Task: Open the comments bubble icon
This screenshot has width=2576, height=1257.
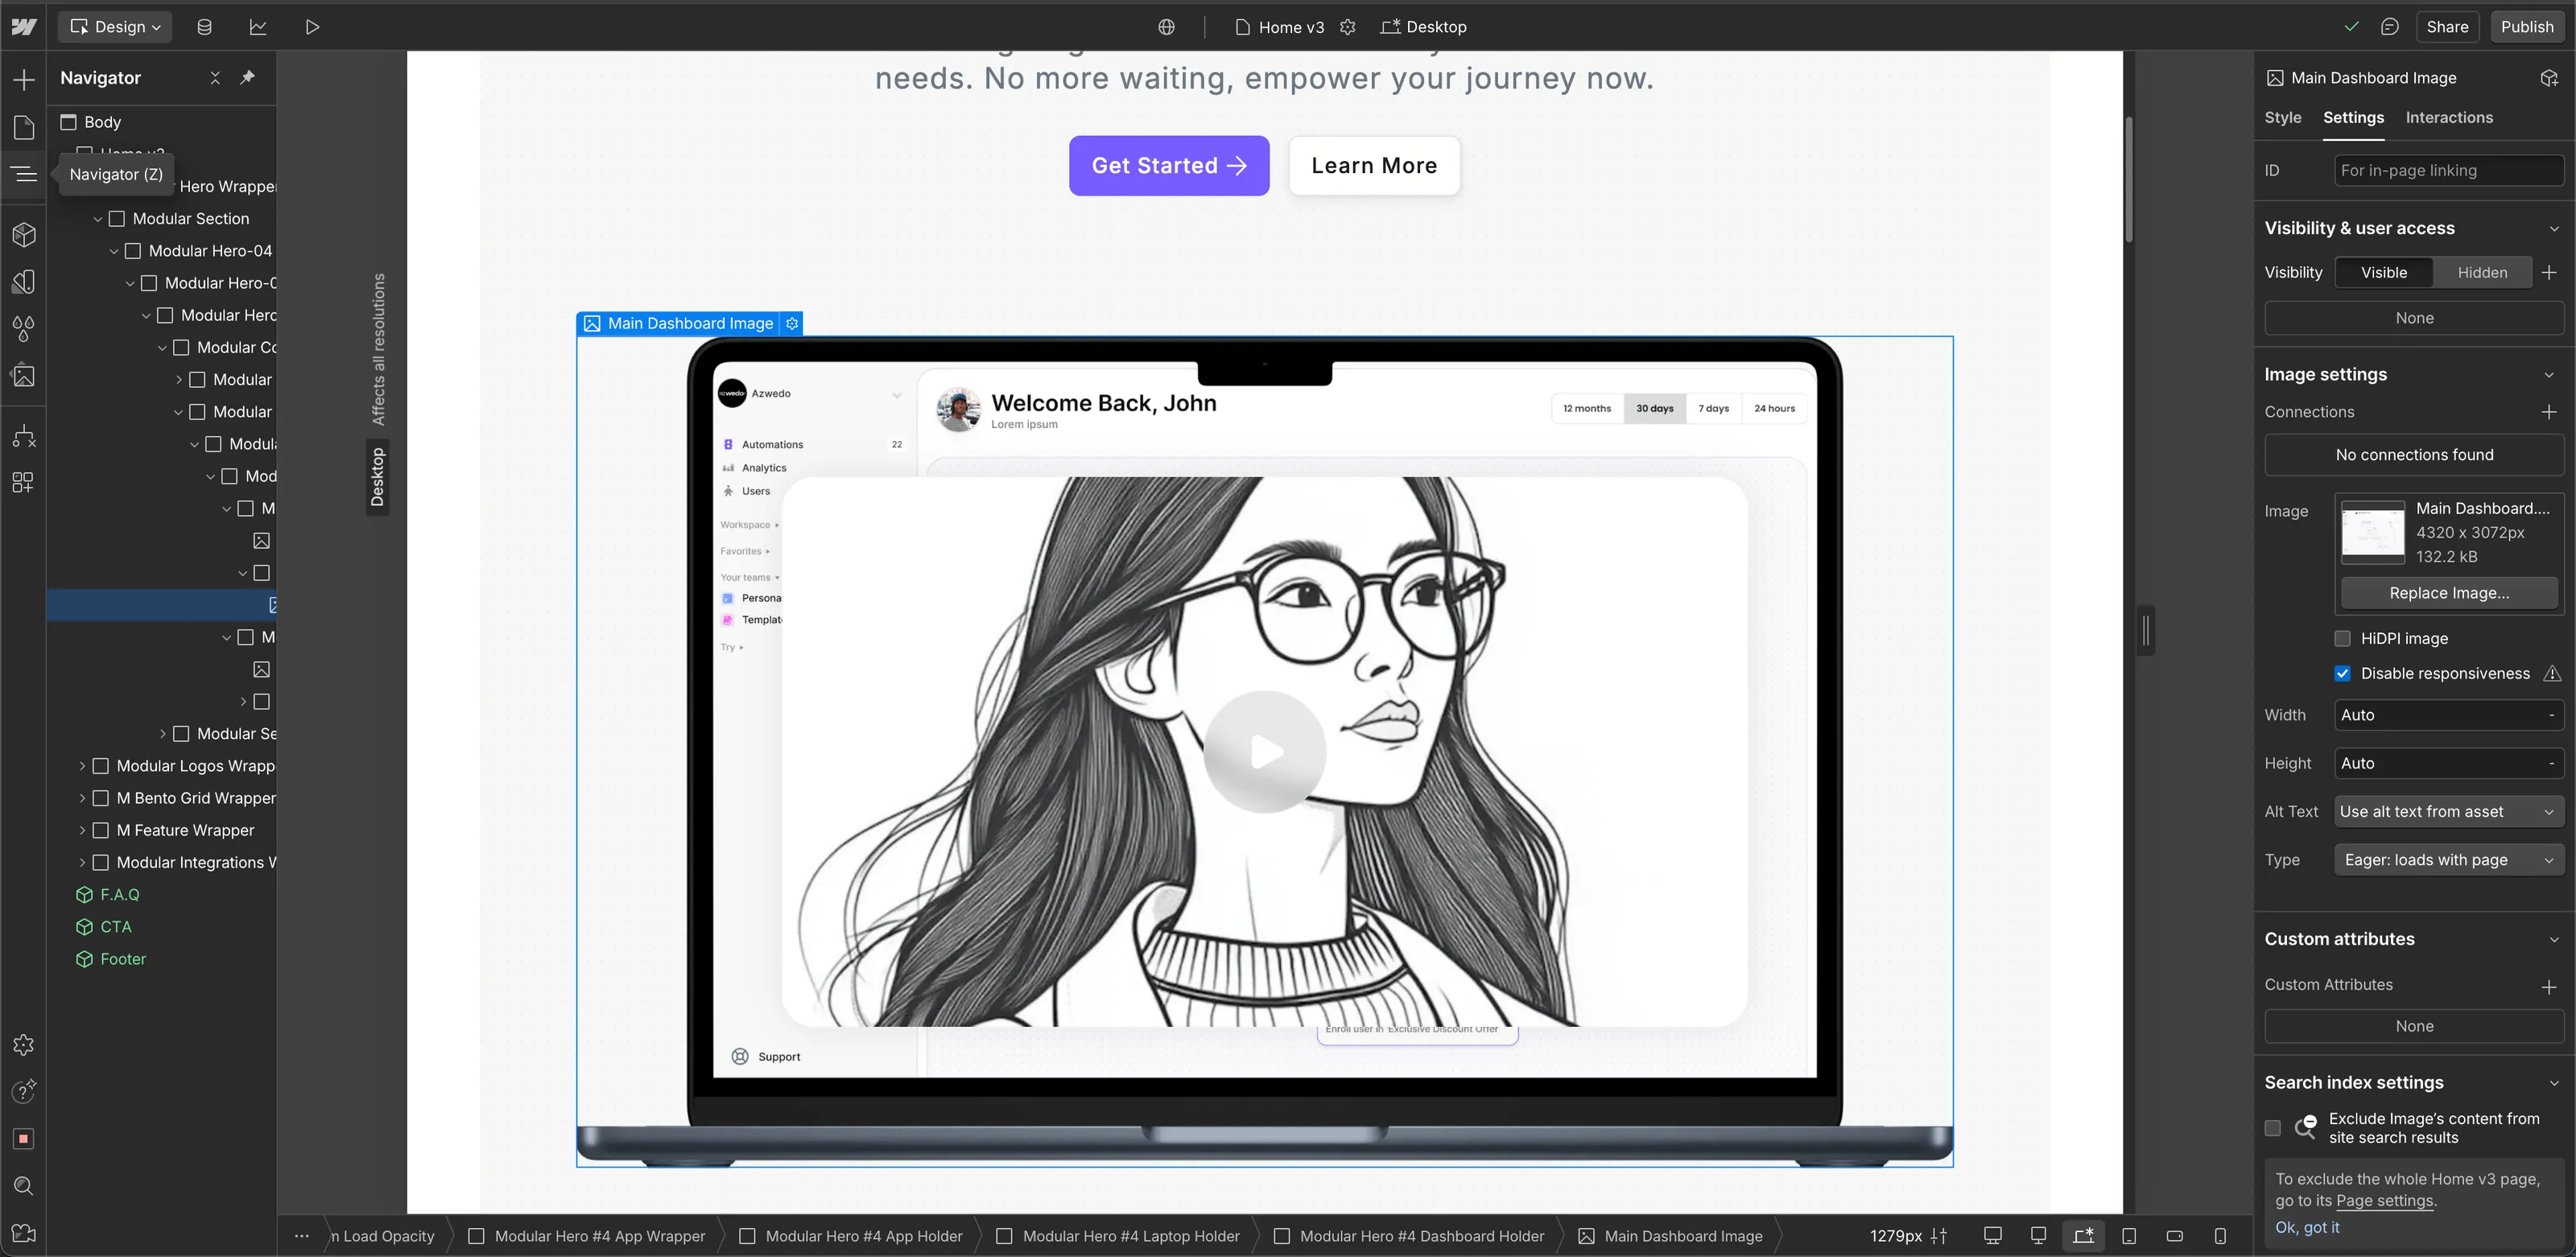Action: [x=2389, y=27]
